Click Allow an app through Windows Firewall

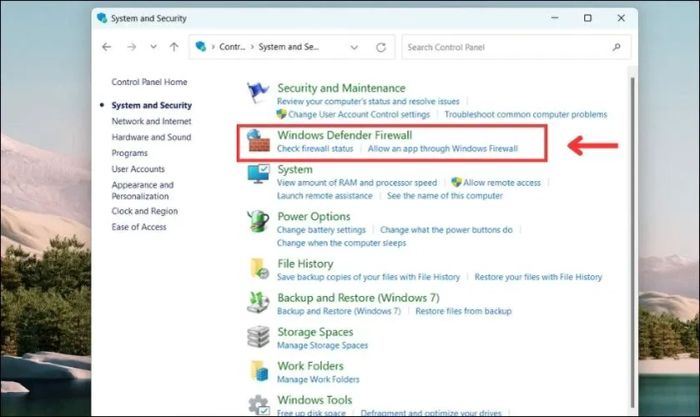(443, 149)
